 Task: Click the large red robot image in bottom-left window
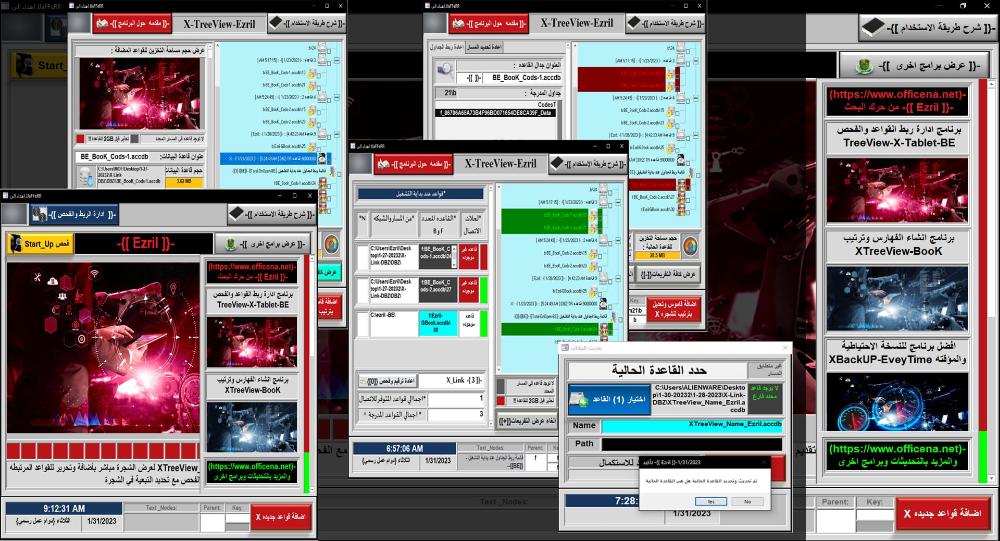coord(103,348)
